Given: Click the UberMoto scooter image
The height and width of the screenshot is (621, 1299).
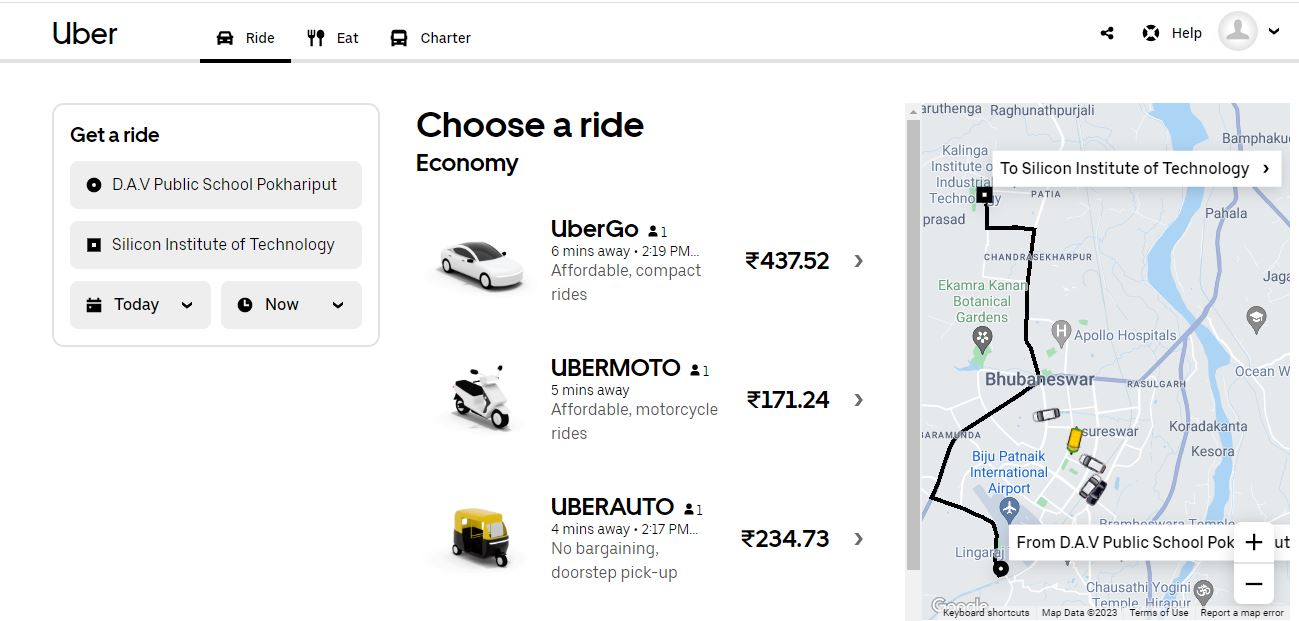Looking at the screenshot, I should click(x=481, y=400).
